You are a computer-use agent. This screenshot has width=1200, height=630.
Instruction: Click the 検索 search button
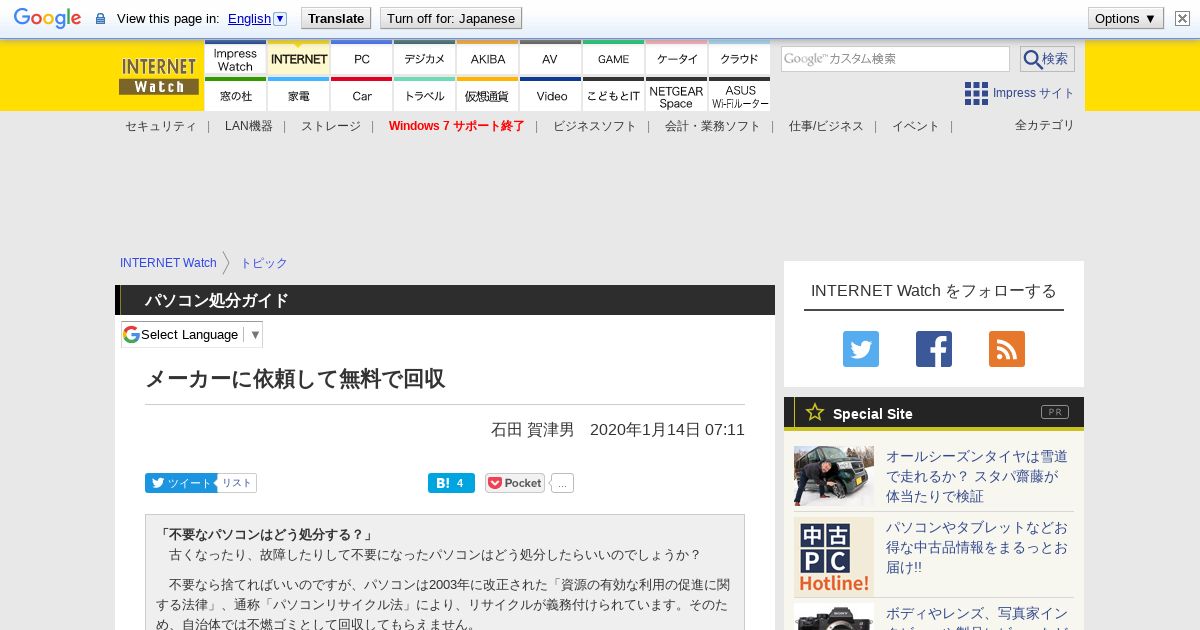pyautogui.click(x=1047, y=59)
